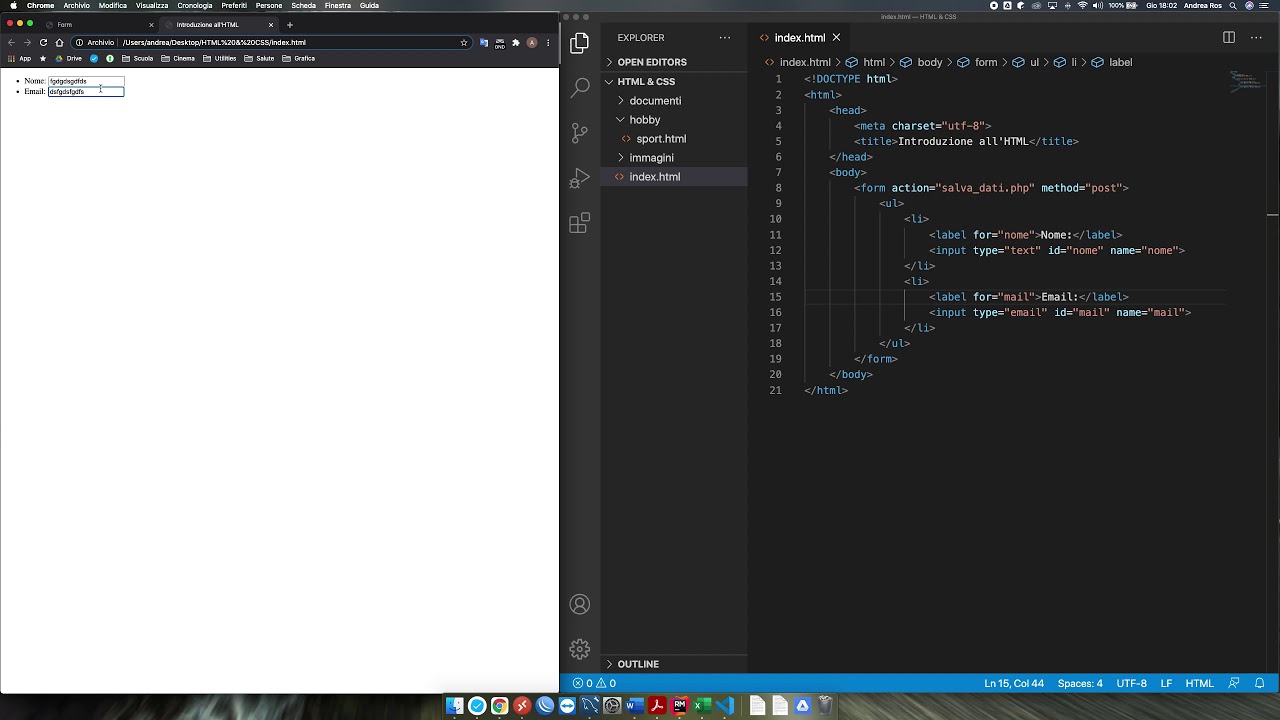Bookmark this page with the star icon
Screen dimensions: 1280x720
click(x=464, y=42)
